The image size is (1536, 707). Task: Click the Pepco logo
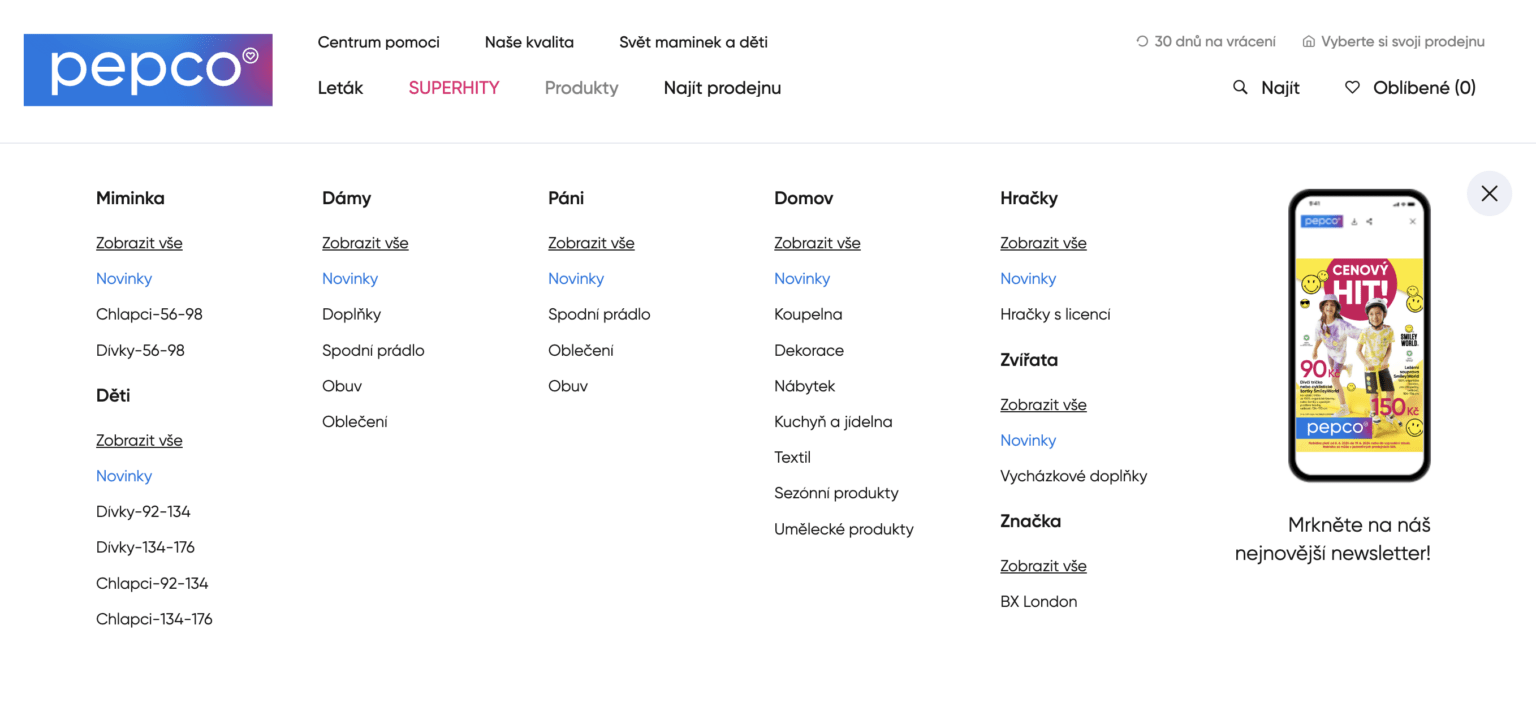148,70
